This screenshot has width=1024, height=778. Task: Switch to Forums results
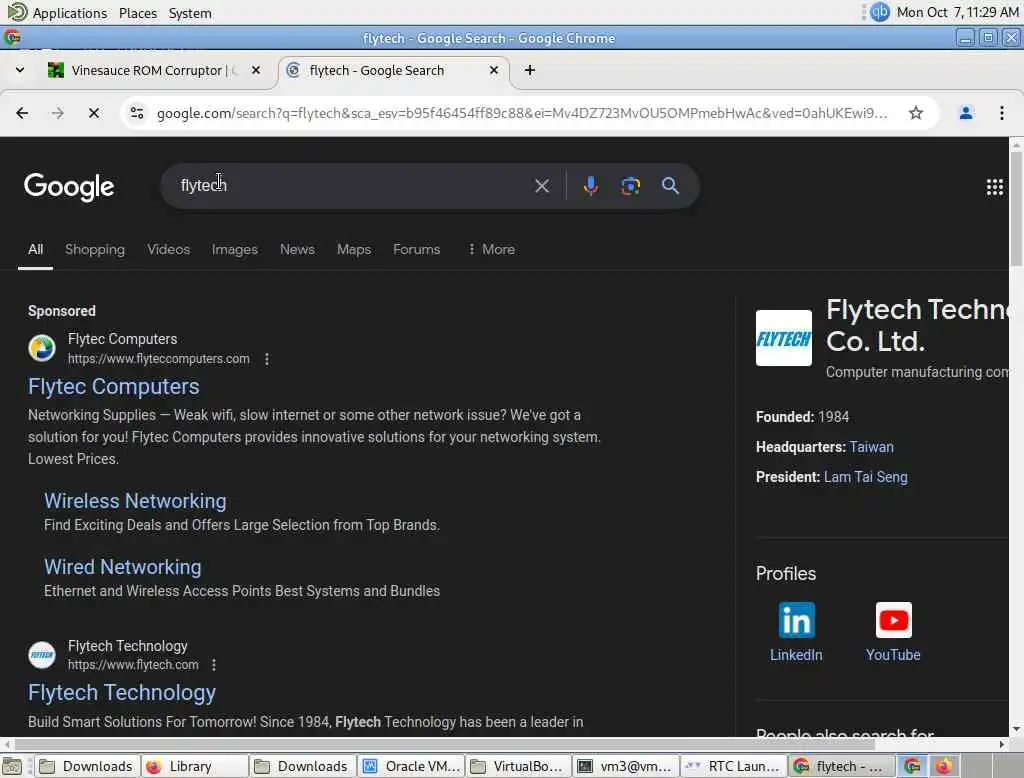(x=417, y=250)
